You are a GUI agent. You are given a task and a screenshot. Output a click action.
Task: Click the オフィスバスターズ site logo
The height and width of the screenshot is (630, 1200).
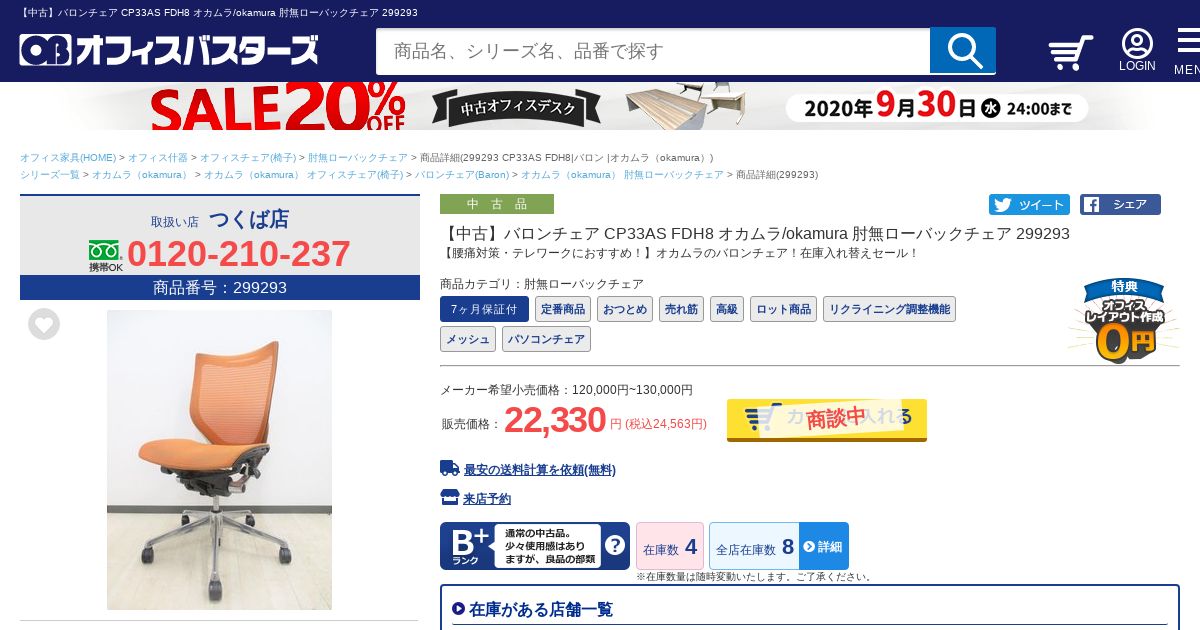[169, 50]
